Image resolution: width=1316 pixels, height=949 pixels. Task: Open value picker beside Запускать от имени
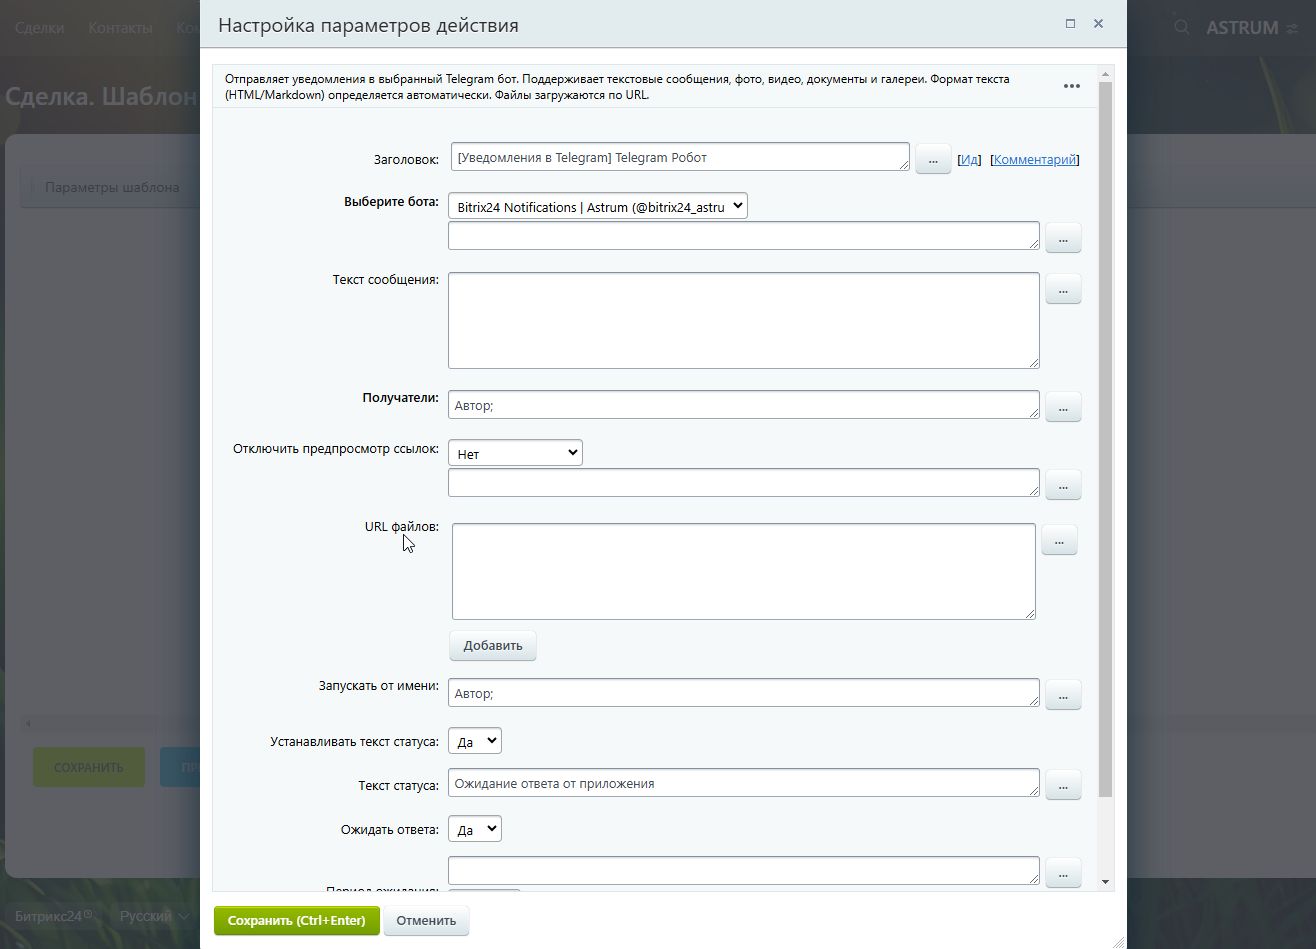[1062, 694]
